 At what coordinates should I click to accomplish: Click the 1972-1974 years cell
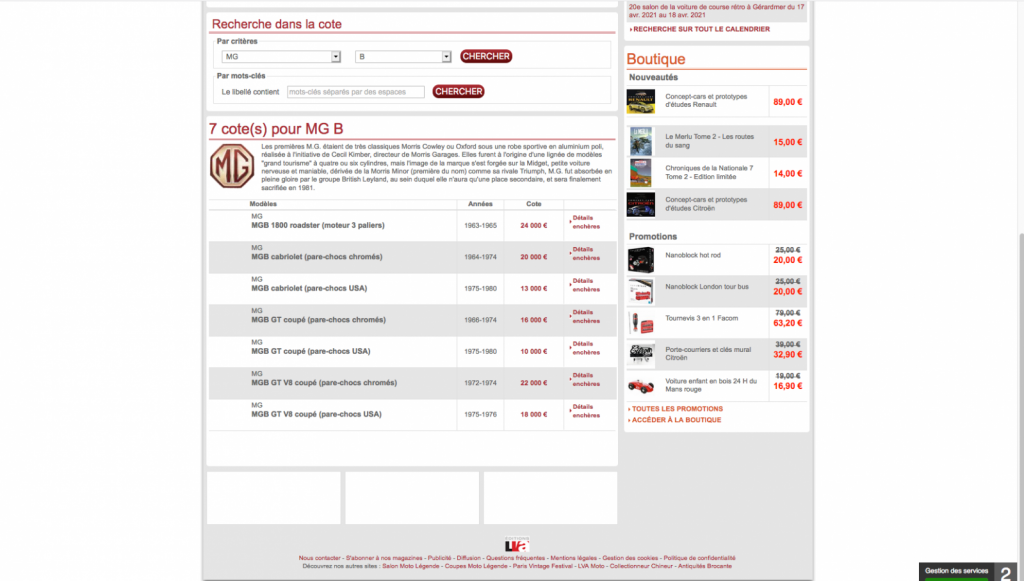point(480,383)
